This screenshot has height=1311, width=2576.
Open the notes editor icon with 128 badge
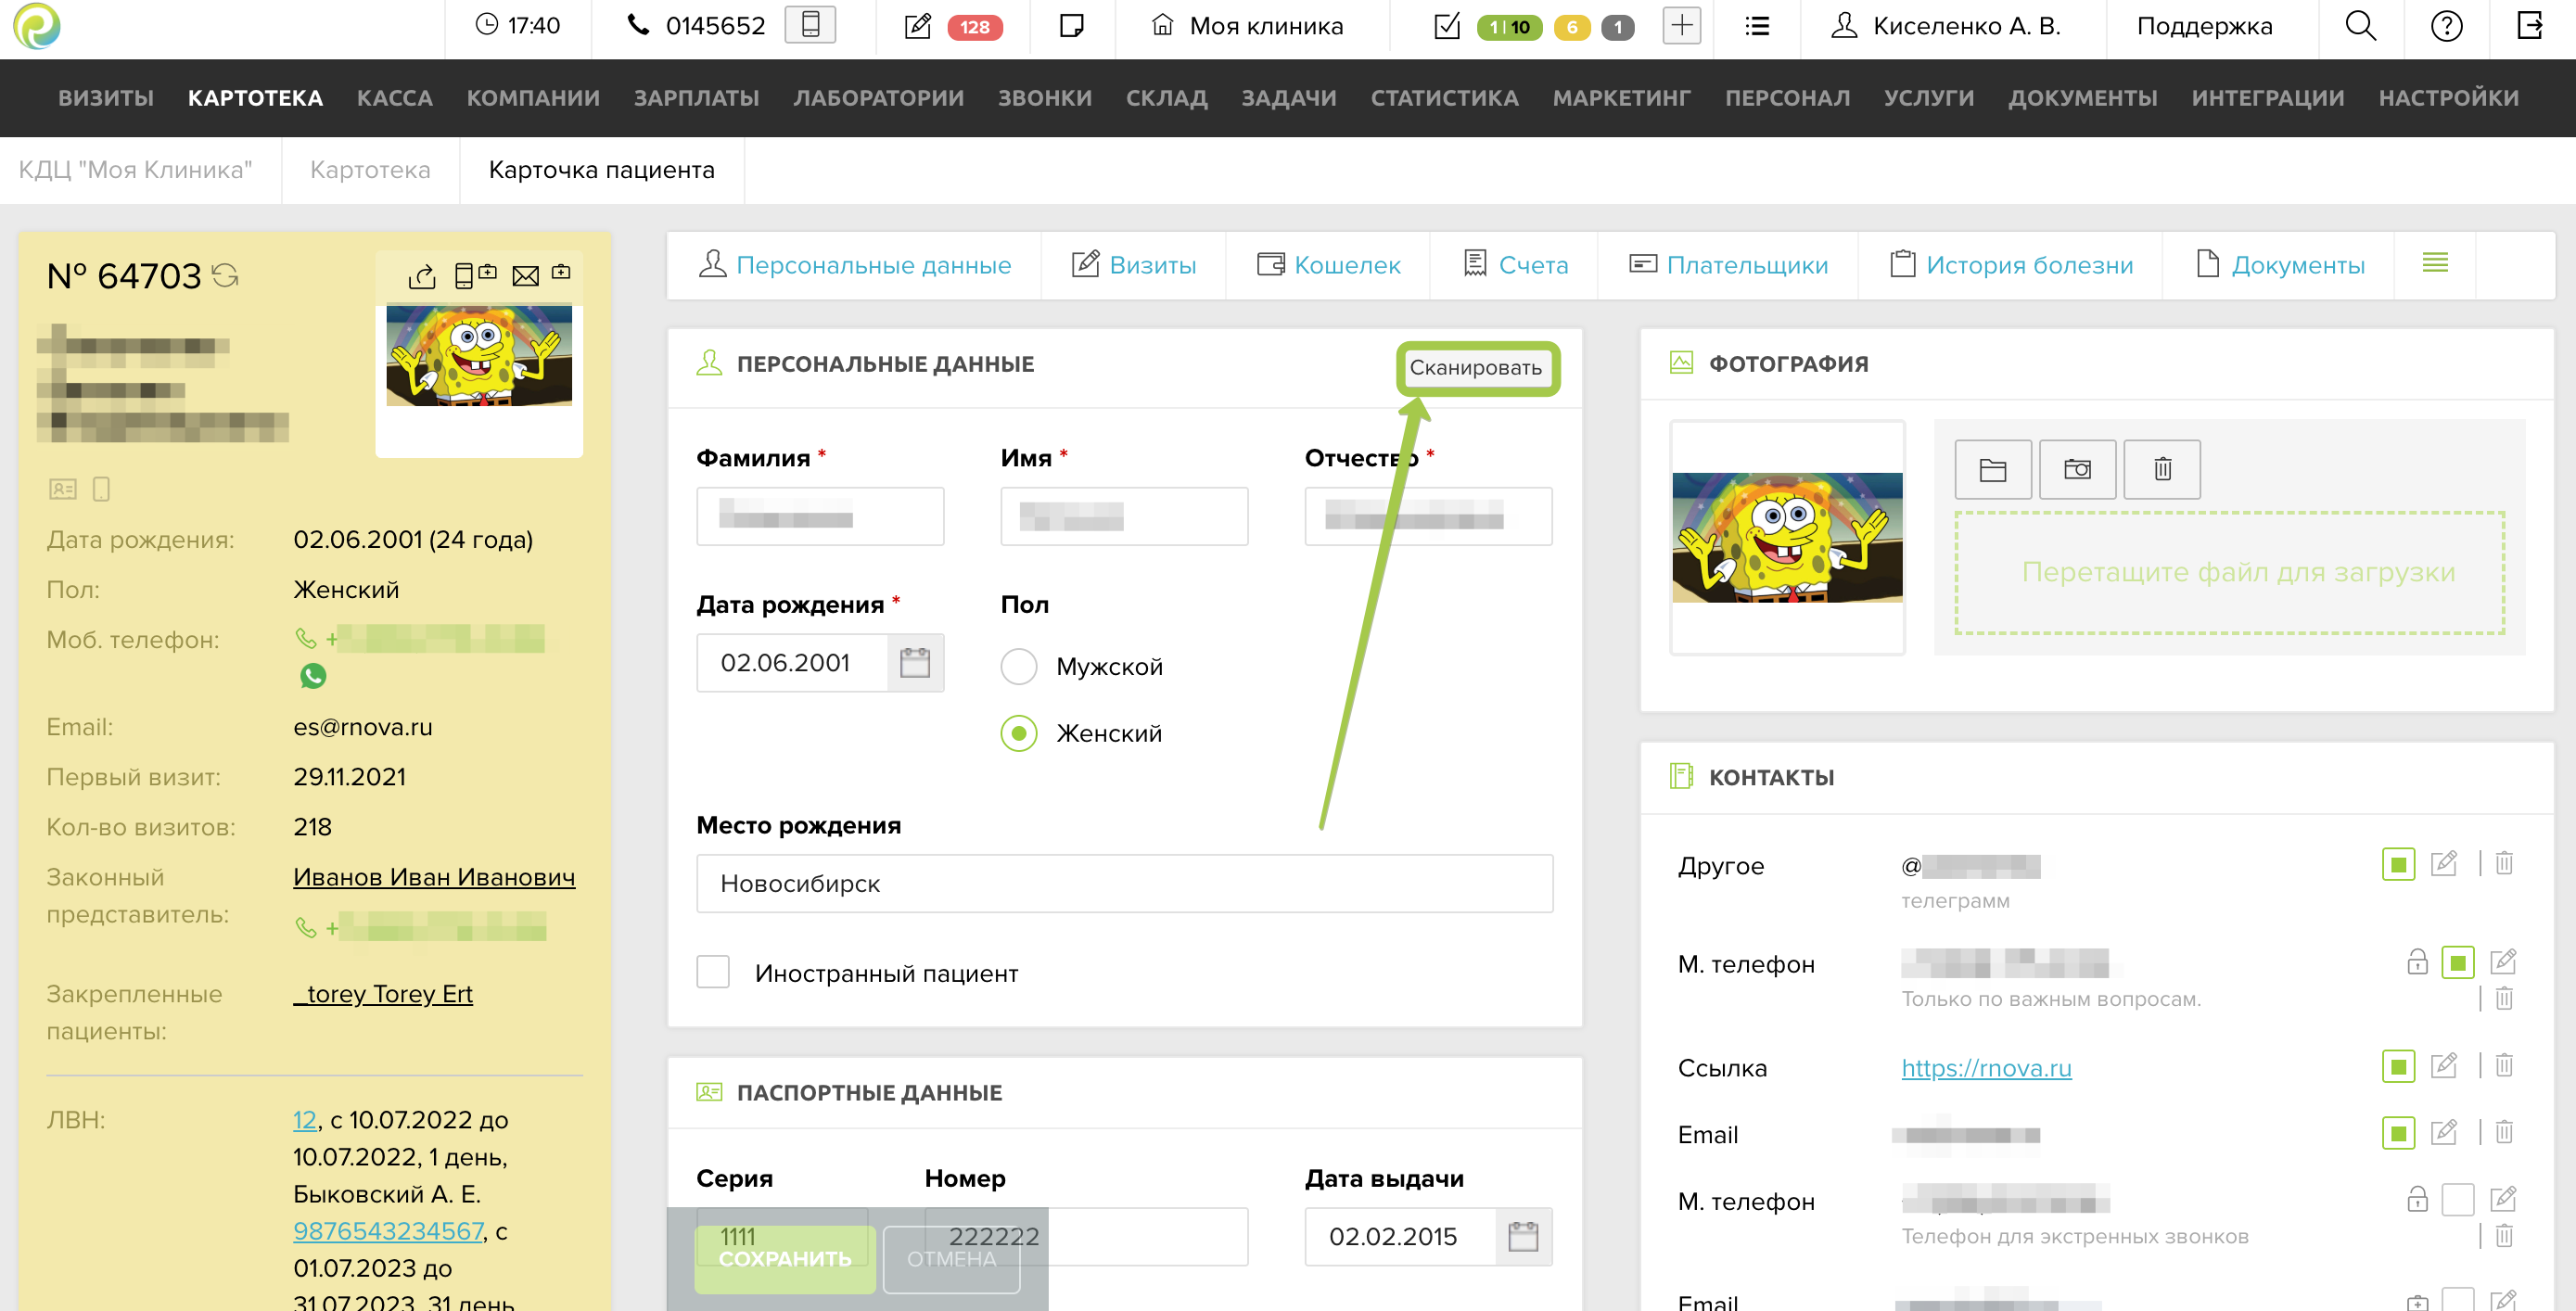(x=918, y=26)
